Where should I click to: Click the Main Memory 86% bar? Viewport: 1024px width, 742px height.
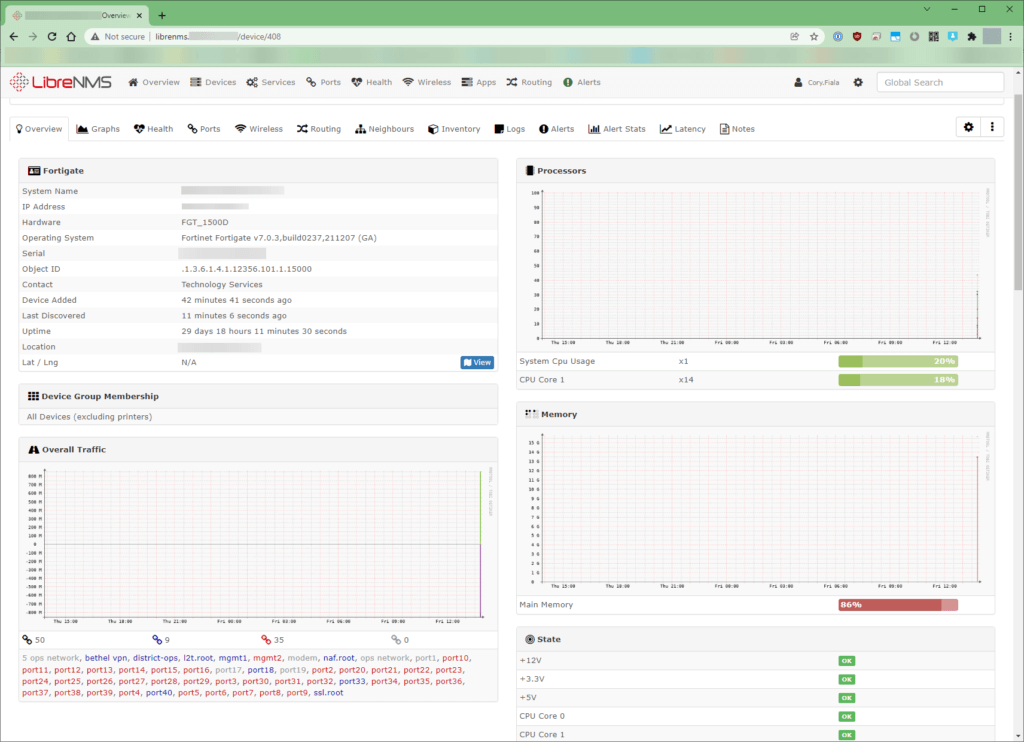(898, 605)
